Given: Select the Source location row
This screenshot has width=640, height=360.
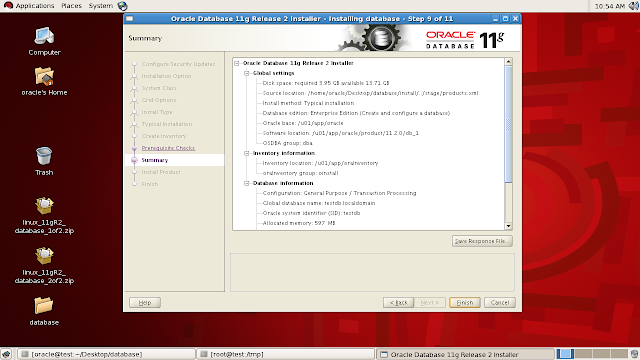Looking at the screenshot, I should tap(370, 93).
